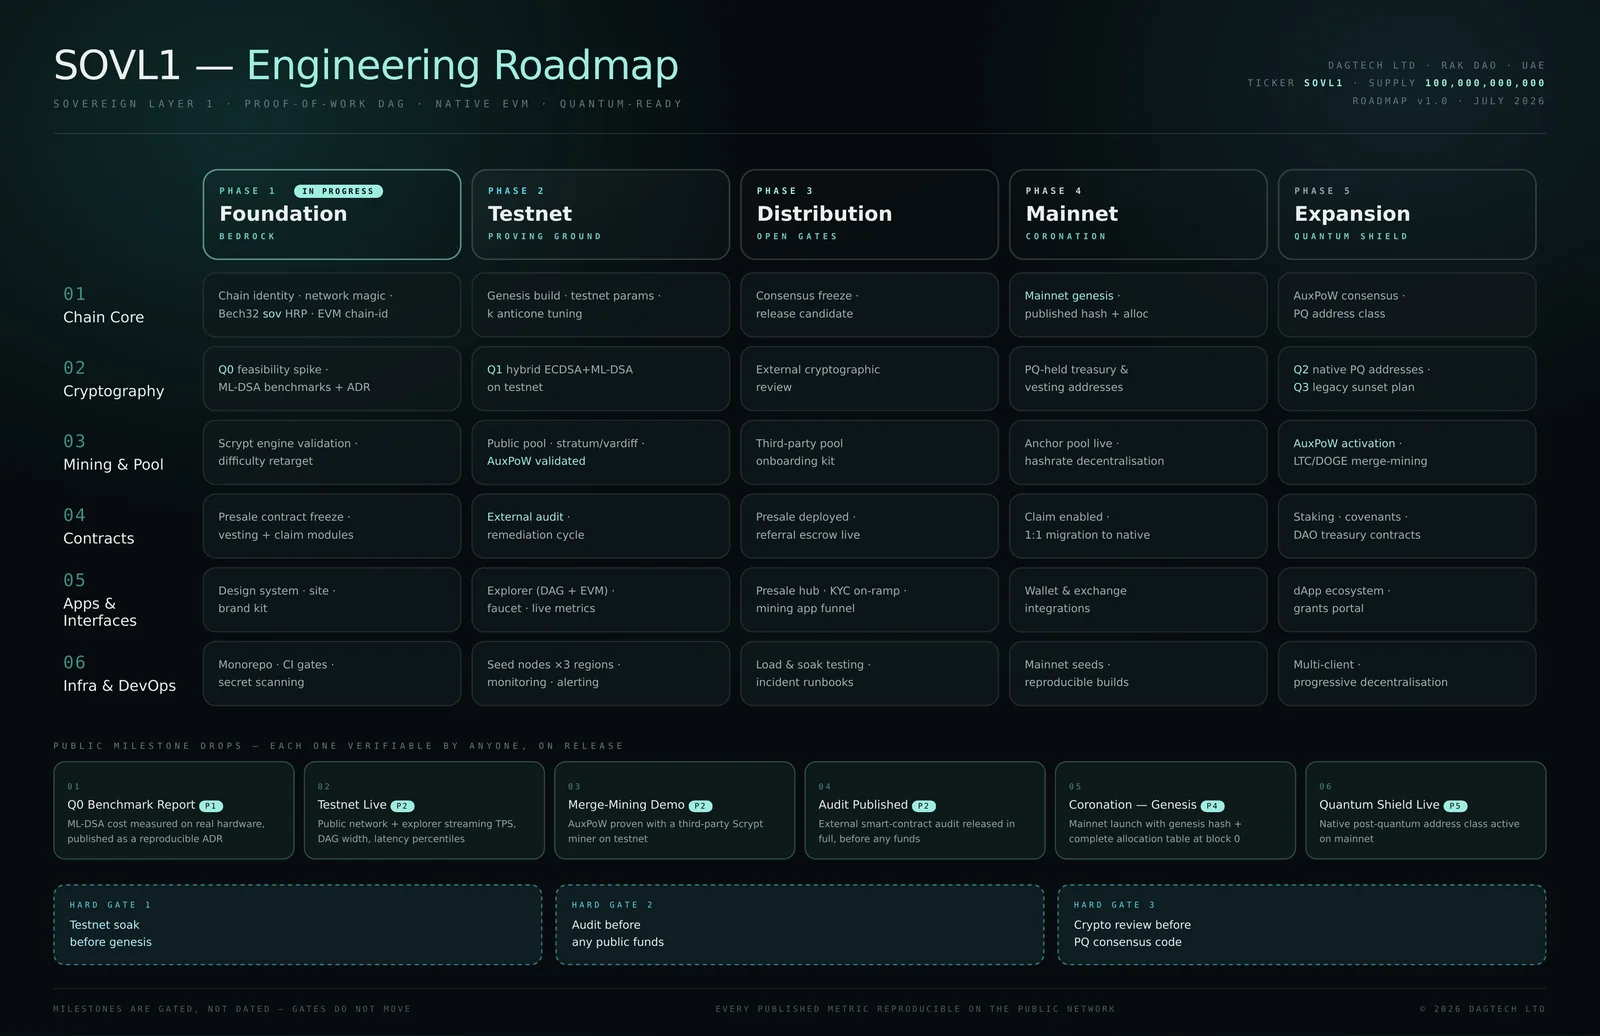Click the Presale deployed referral escrow cell
Screen dimensions: 1600x1036
(x=869, y=526)
